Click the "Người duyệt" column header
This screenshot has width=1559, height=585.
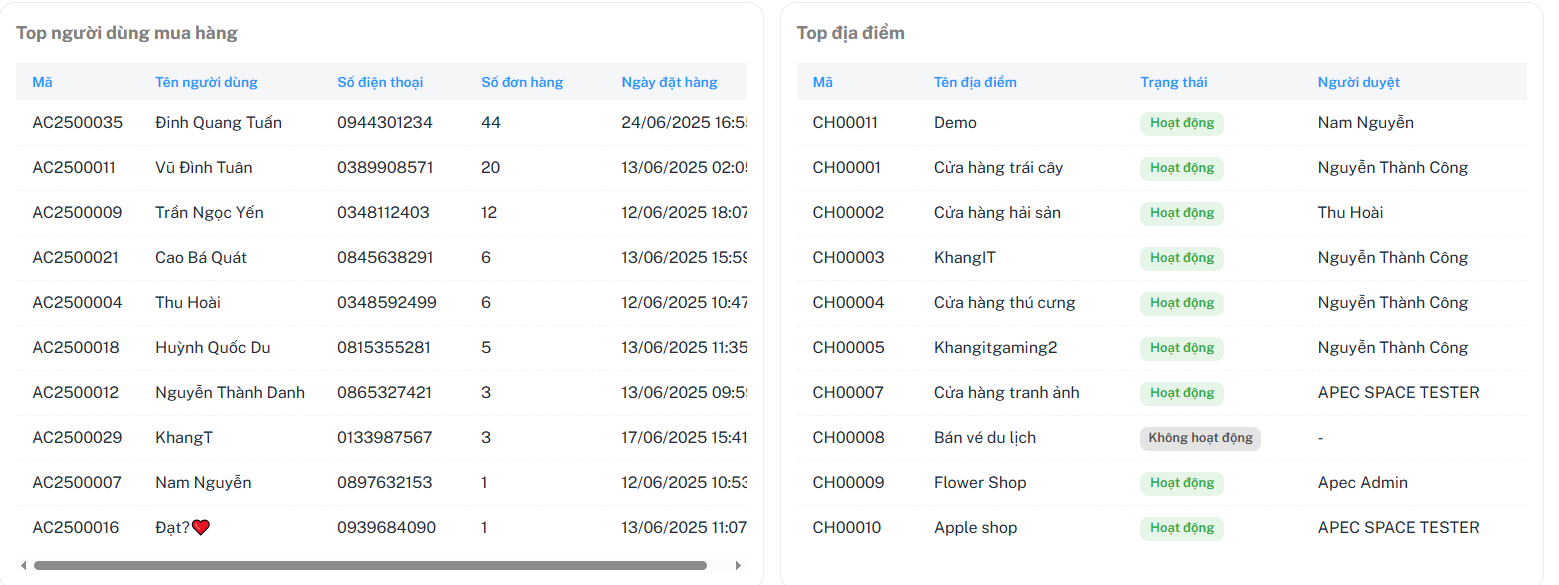[x=1358, y=82]
